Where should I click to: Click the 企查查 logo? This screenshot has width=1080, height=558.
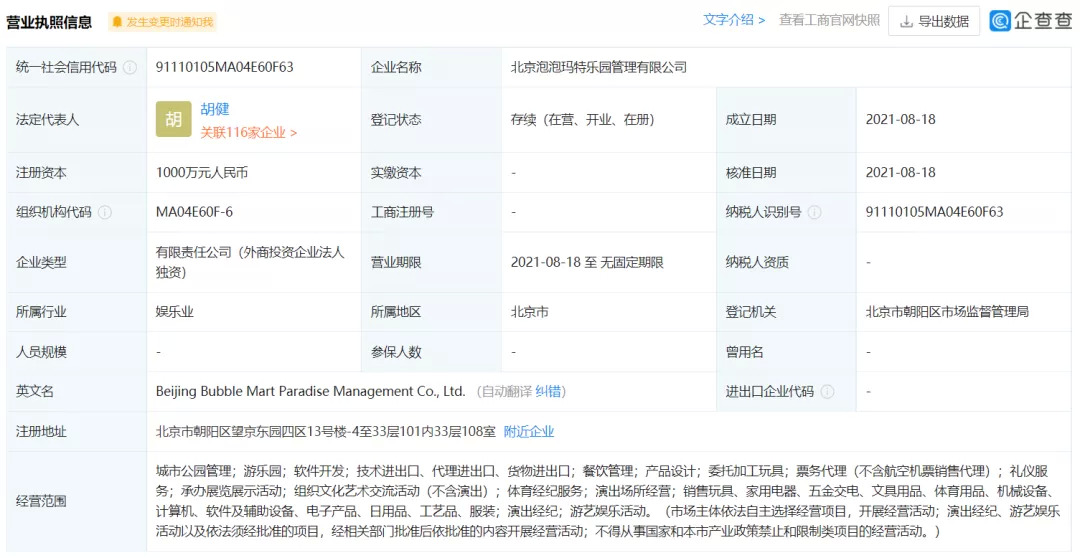click(1031, 21)
